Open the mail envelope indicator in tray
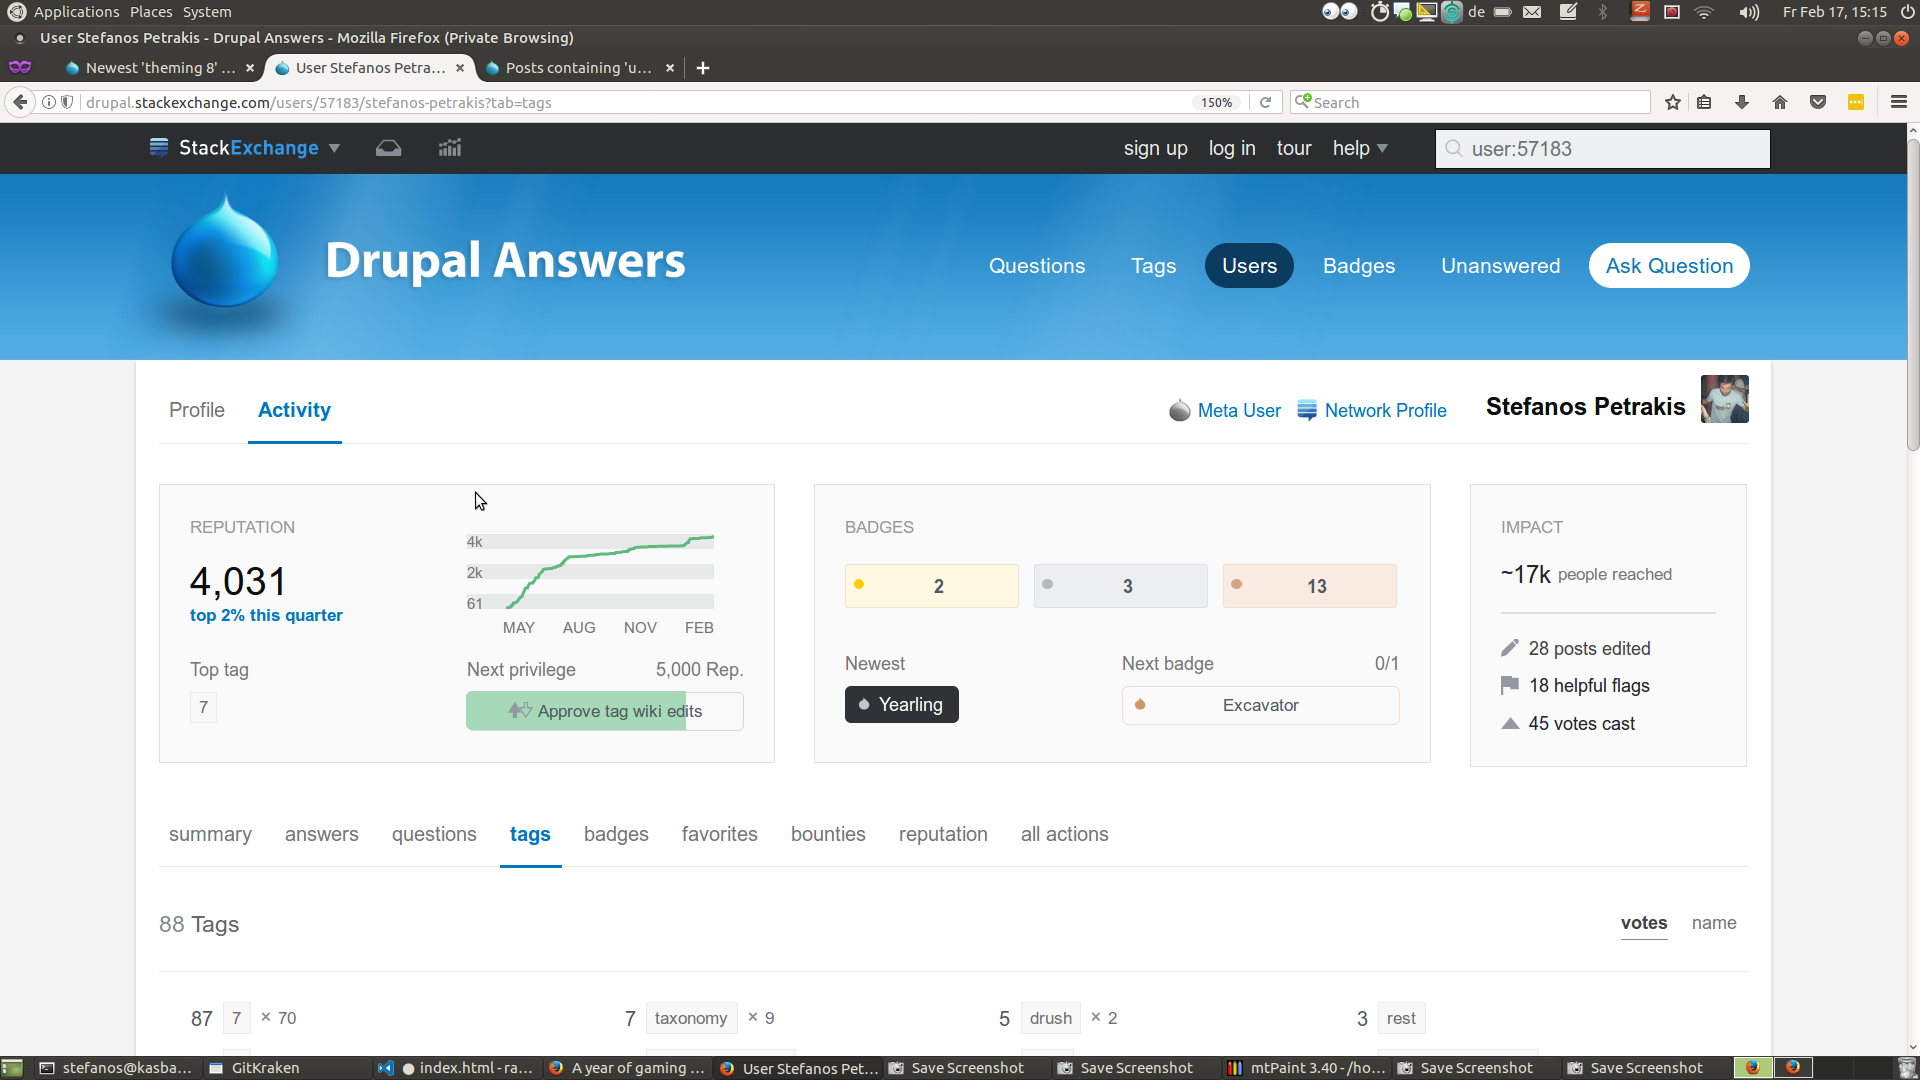Image resolution: width=1920 pixels, height=1080 pixels. [1532, 12]
